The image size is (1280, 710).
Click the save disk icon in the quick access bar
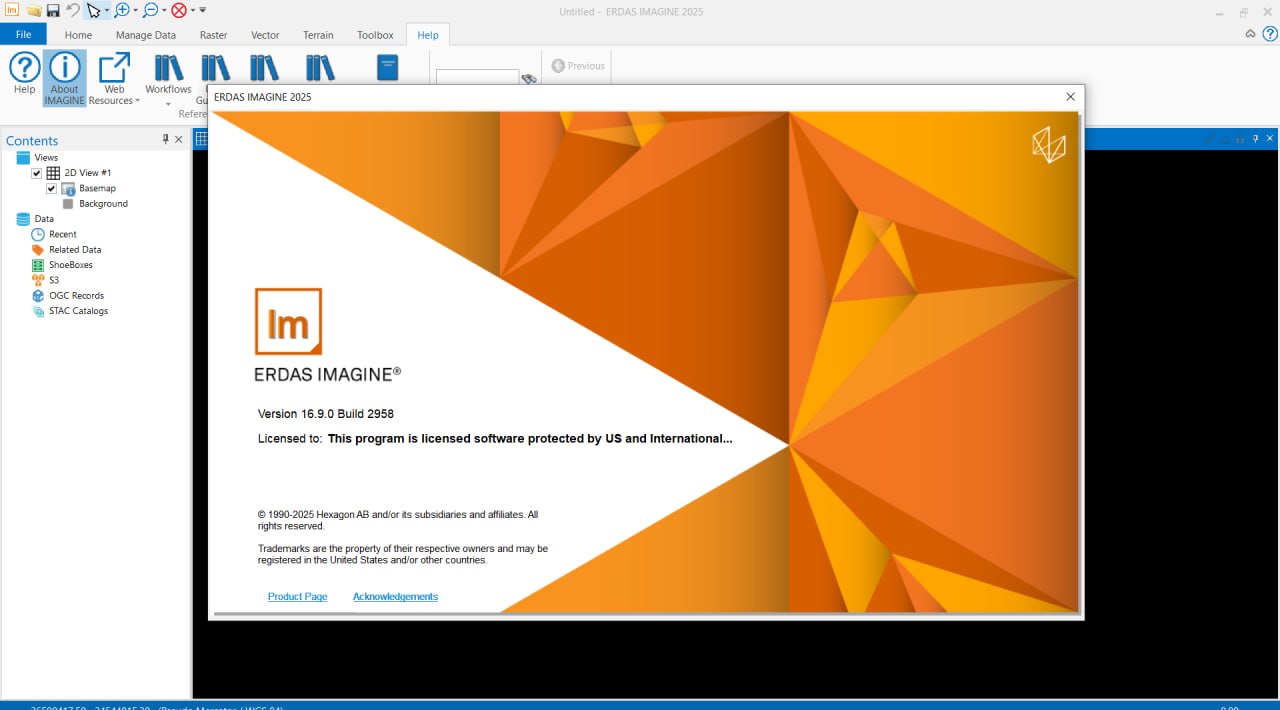[x=53, y=10]
